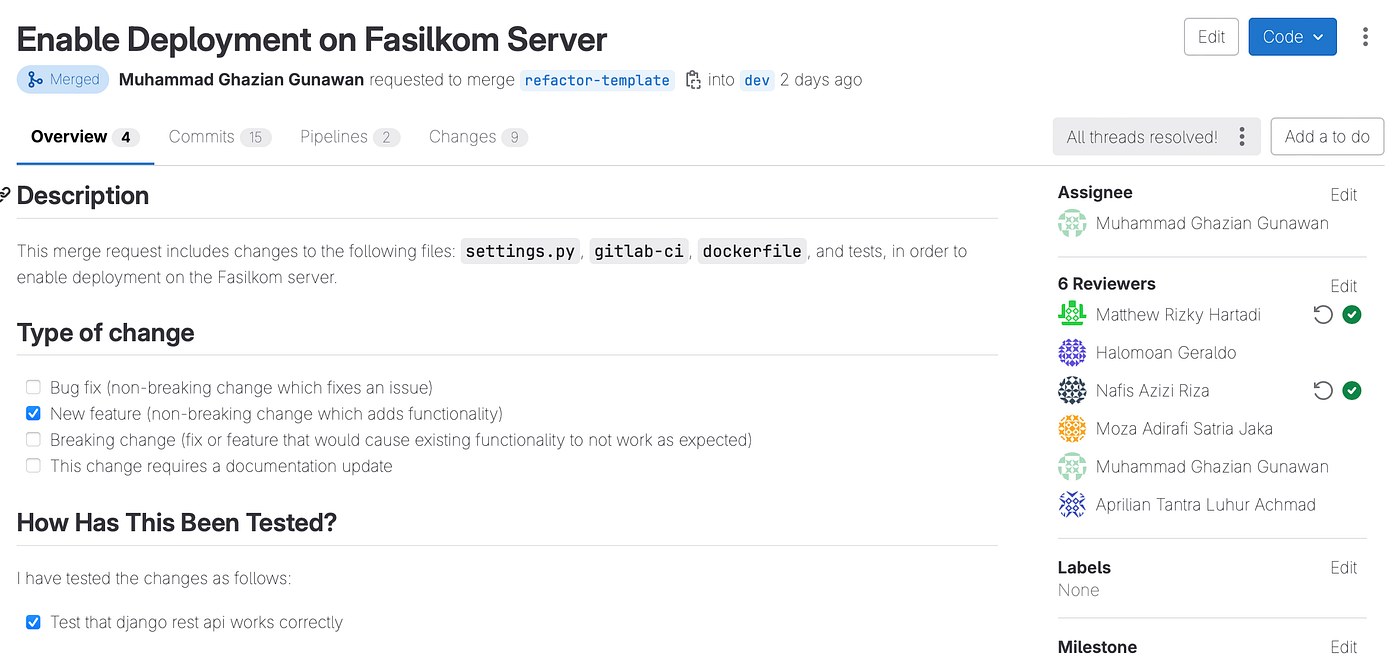Click the link anchor icon beside Description
1400x660 pixels.
pos(5,195)
